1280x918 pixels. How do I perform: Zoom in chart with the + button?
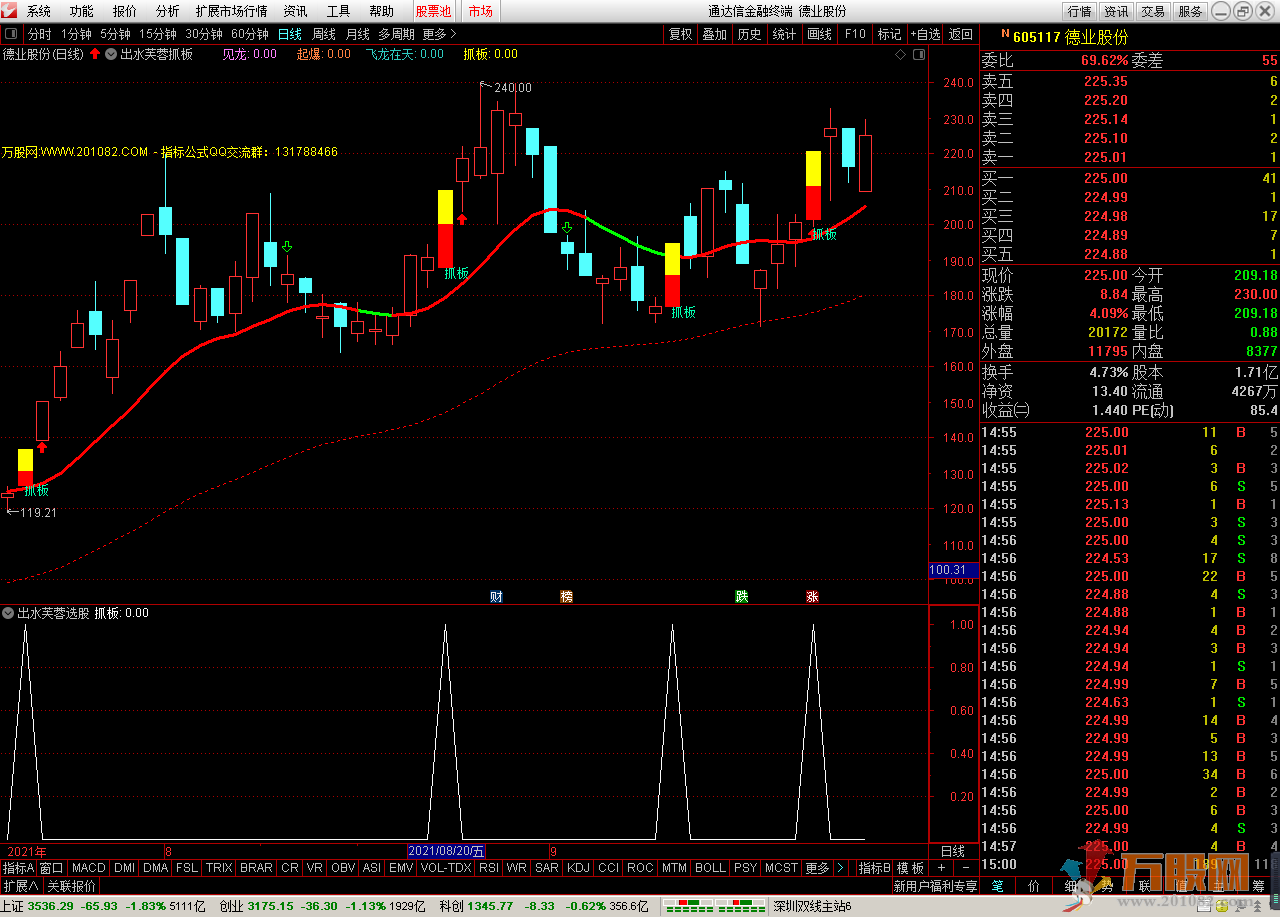click(x=941, y=868)
